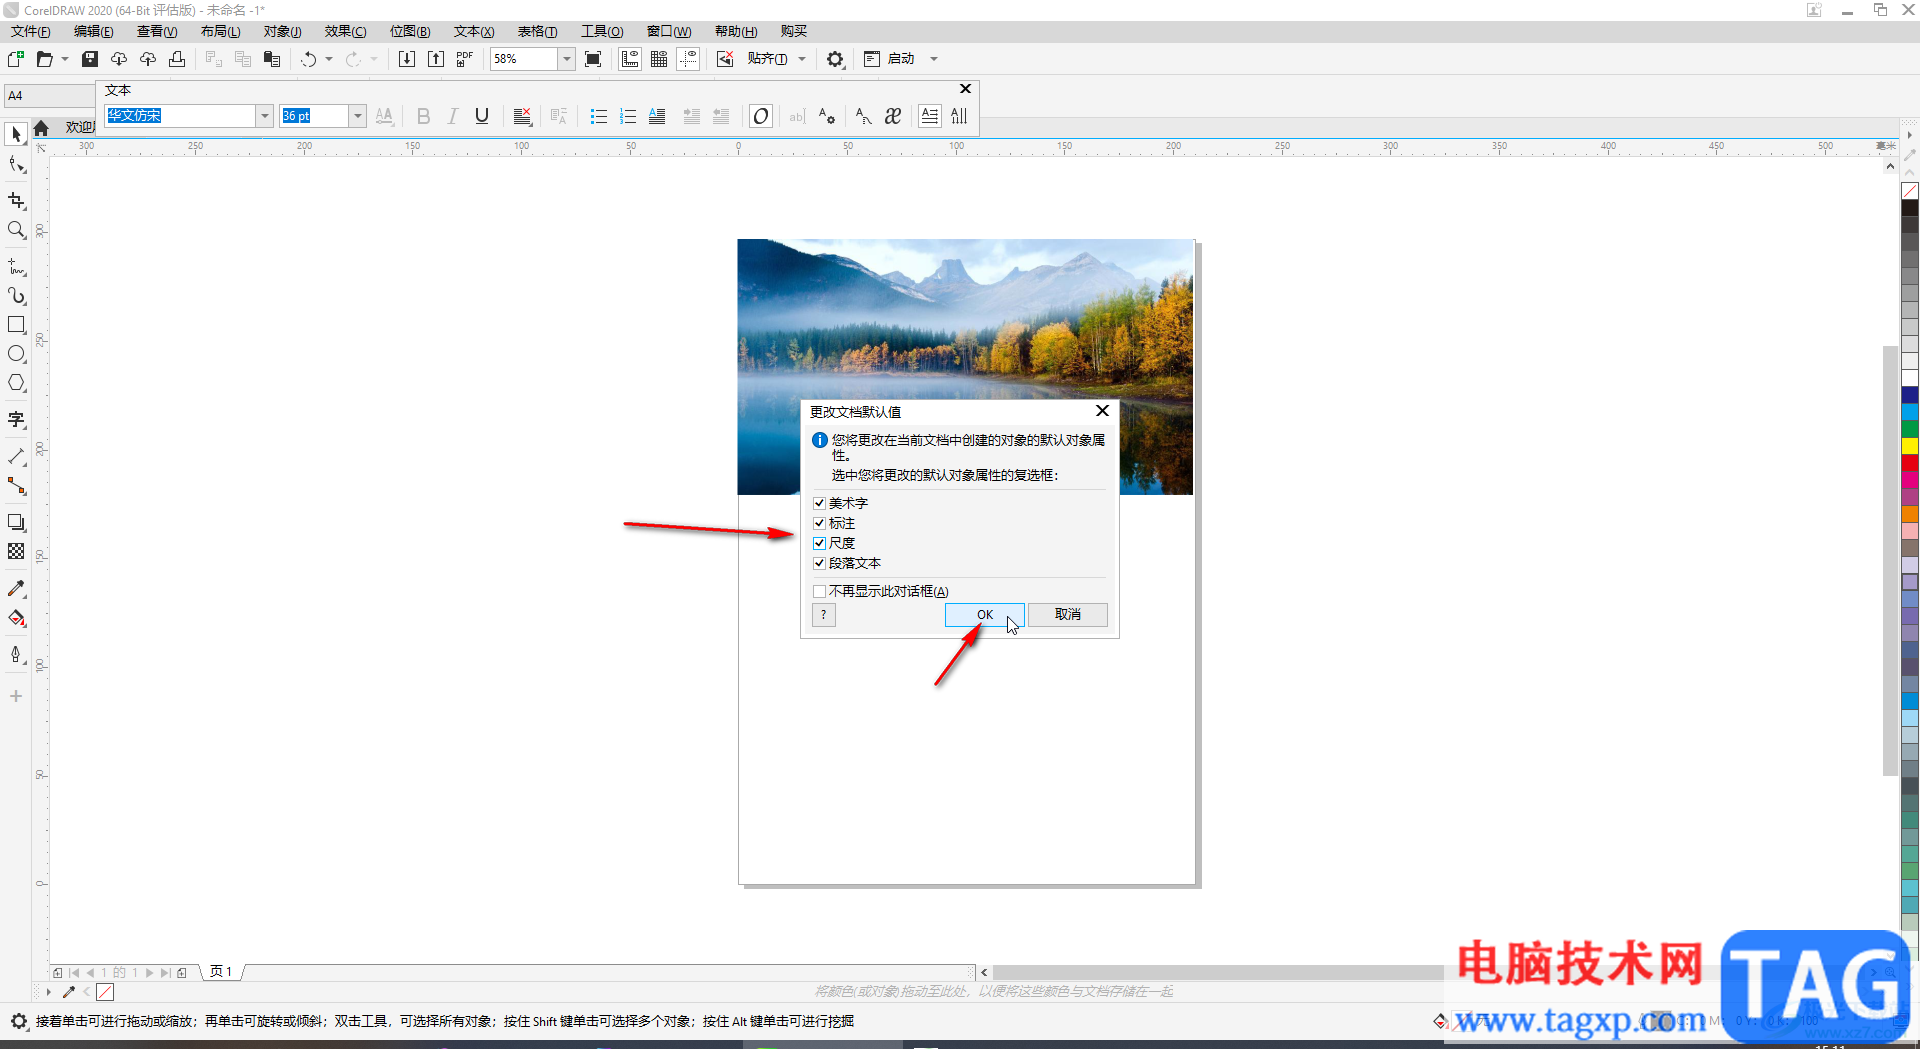
Task: Select the Rectangle tool
Action: click(16, 325)
